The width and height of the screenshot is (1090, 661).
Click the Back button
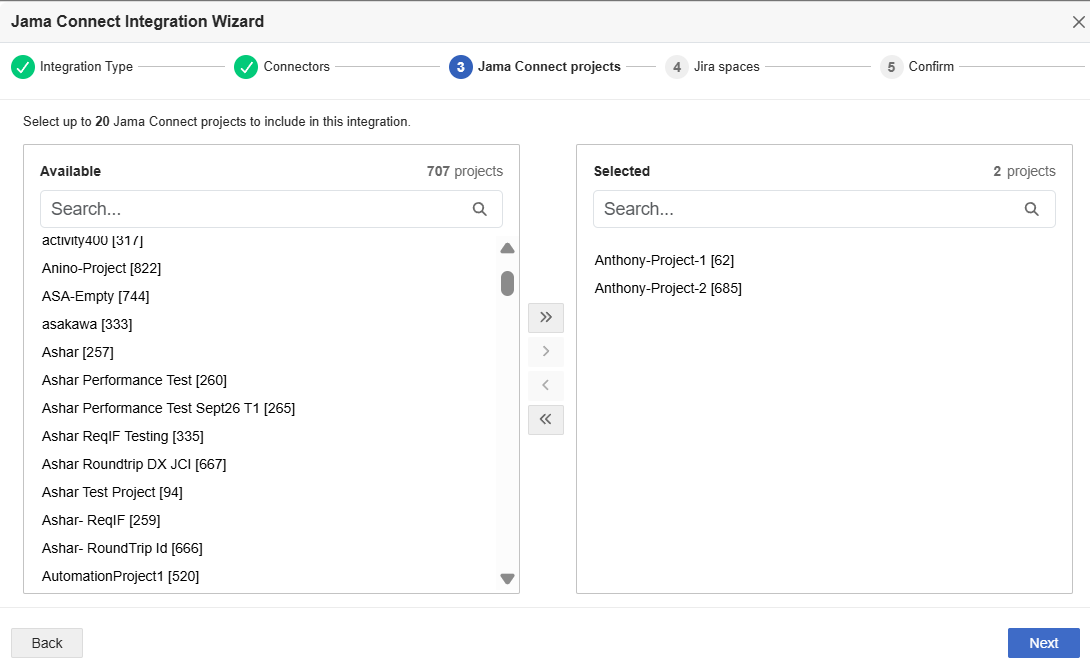(47, 643)
